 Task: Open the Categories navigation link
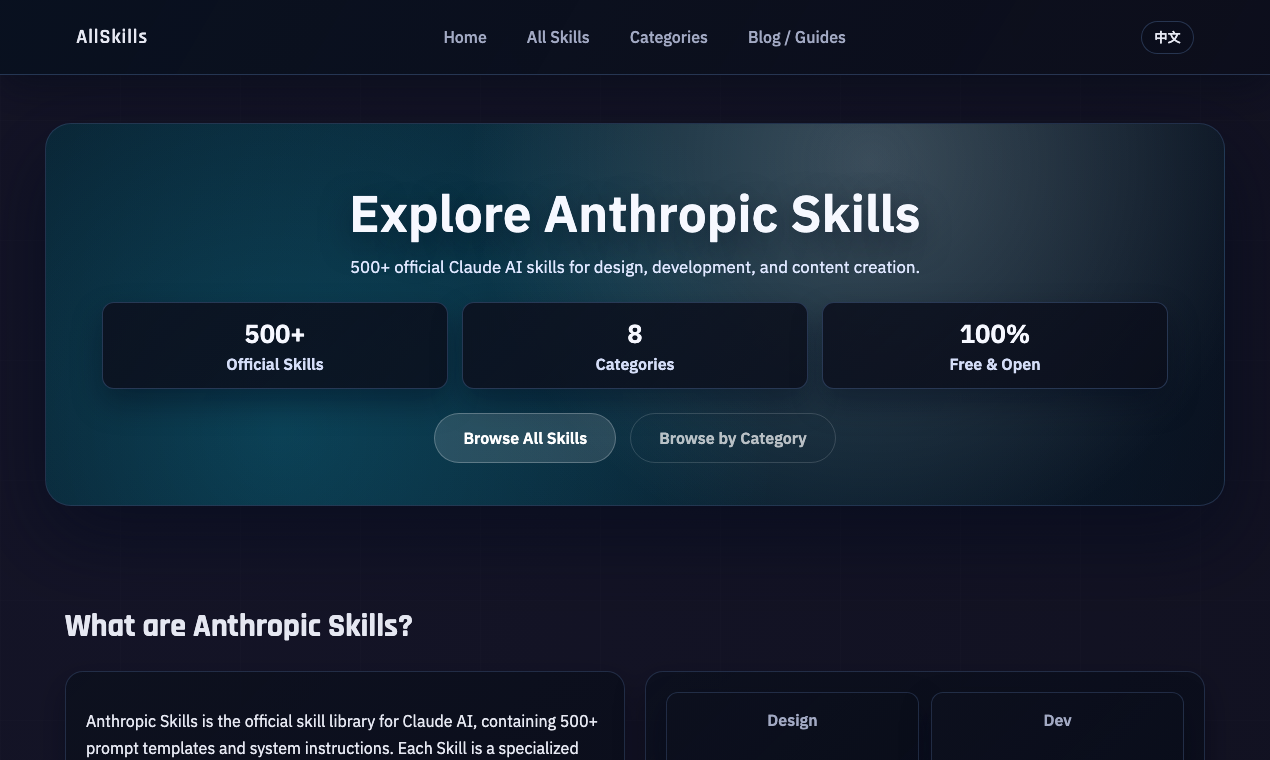668,37
